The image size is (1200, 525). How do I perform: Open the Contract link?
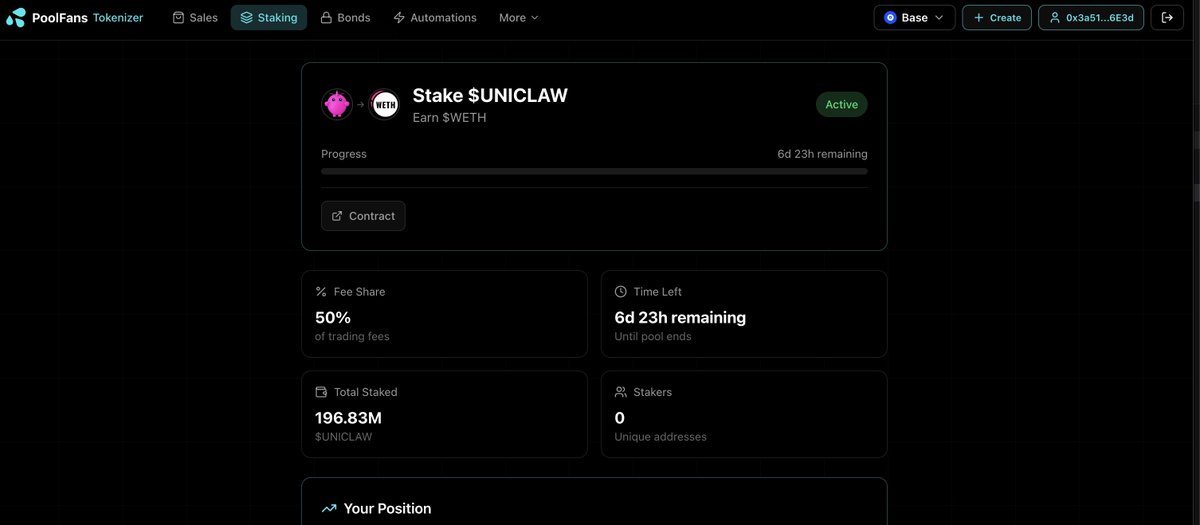pos(363,216)
